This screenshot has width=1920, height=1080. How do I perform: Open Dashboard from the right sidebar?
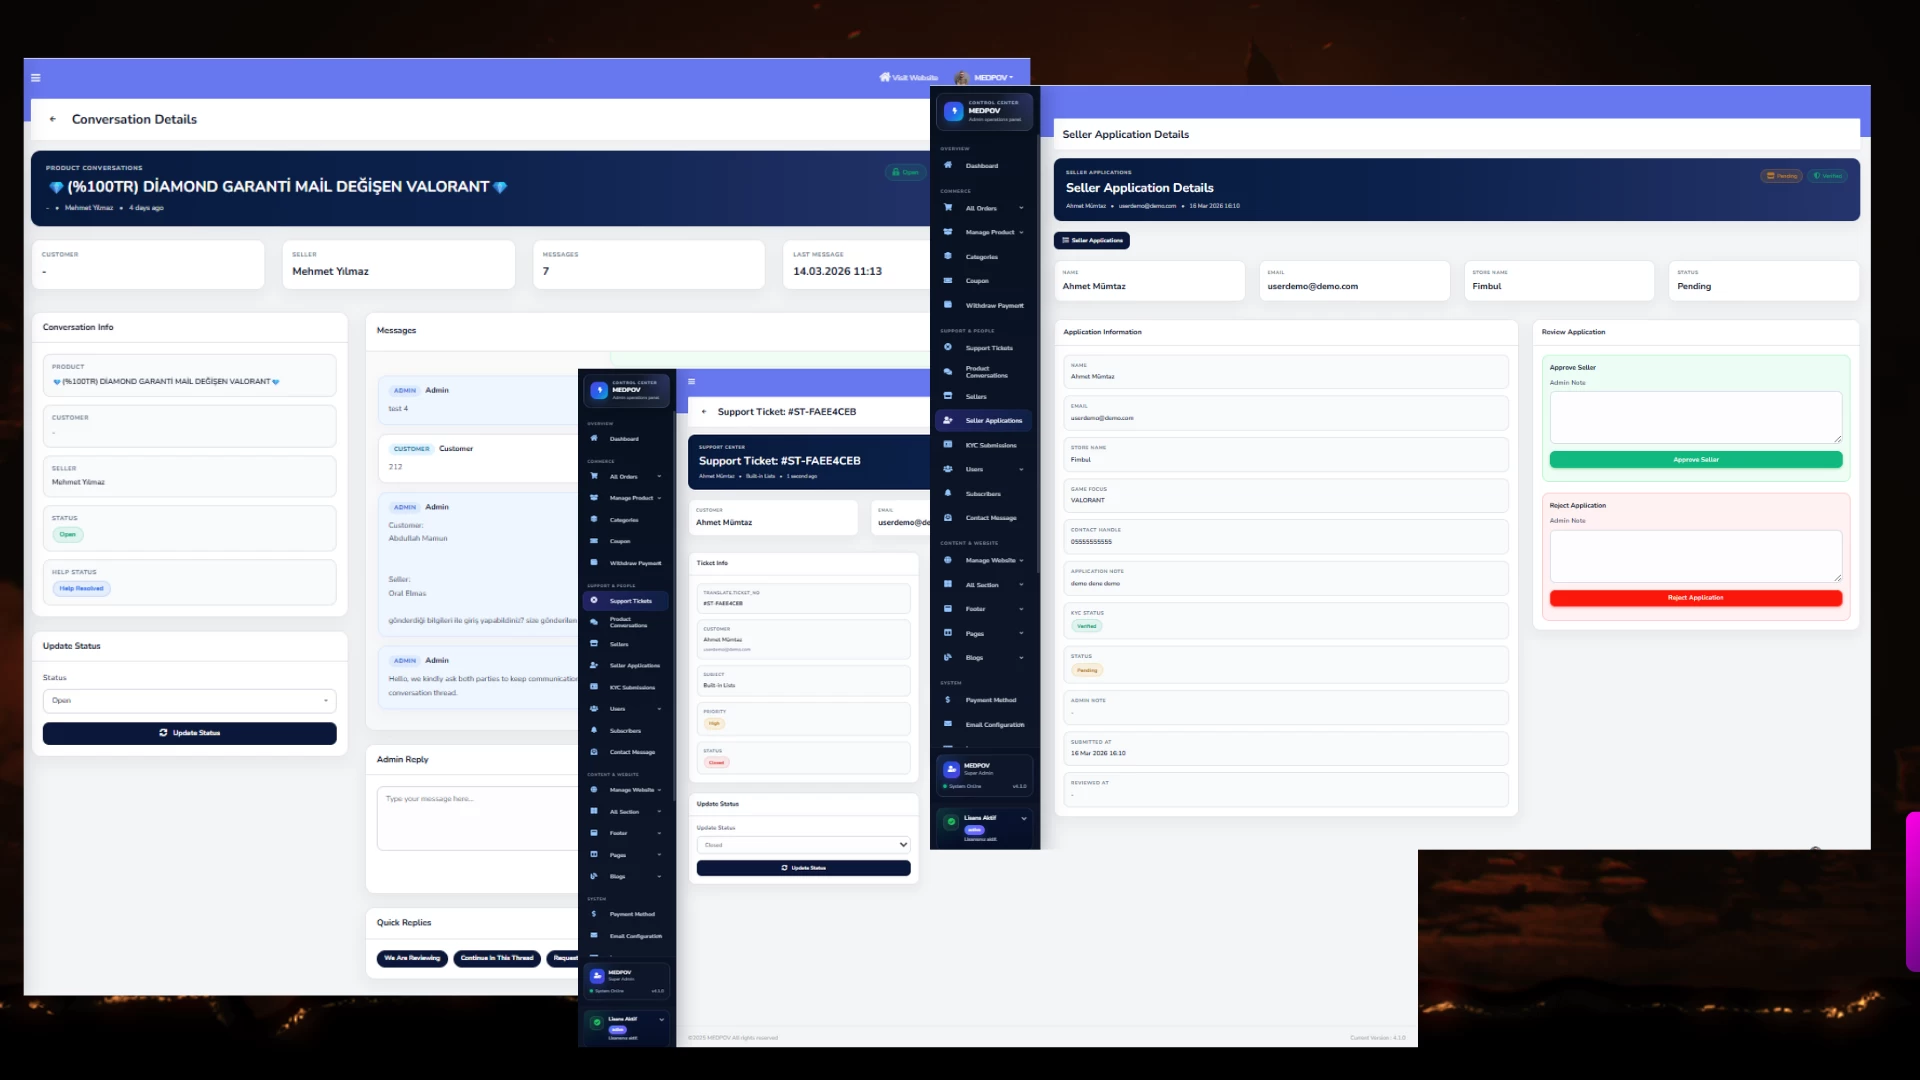click(981, 166)
